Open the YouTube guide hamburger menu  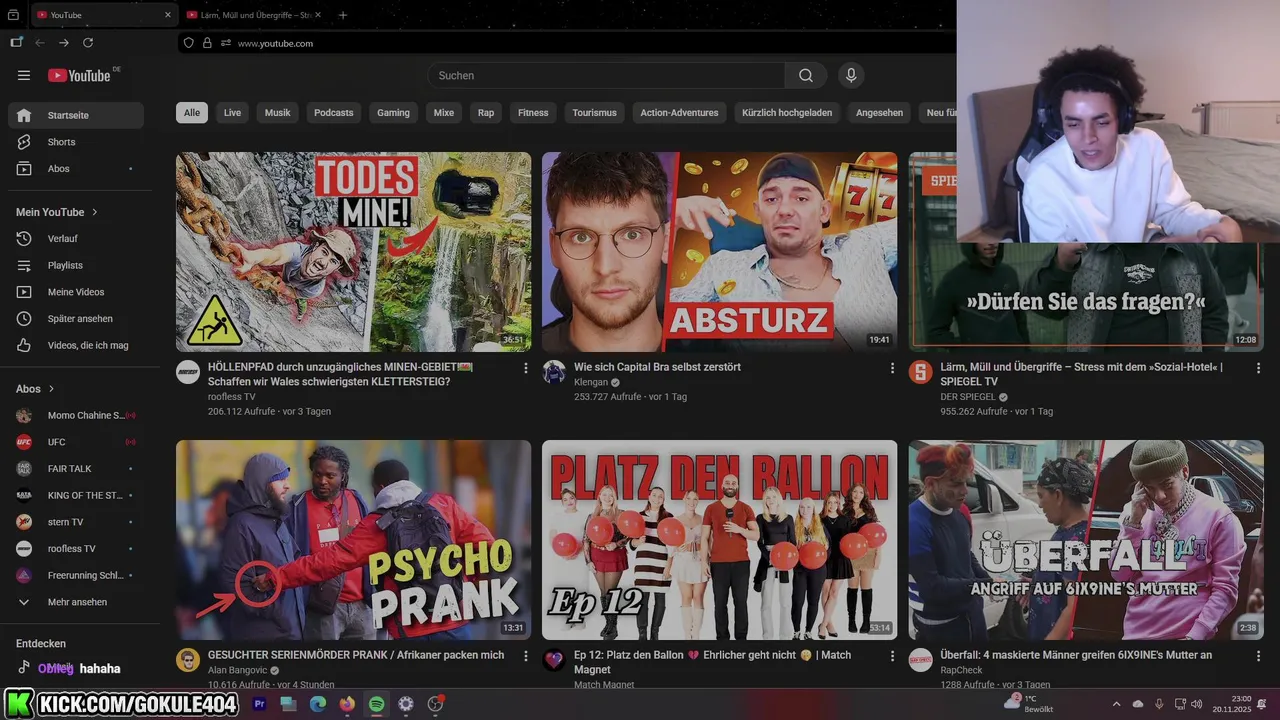[24, 75]
